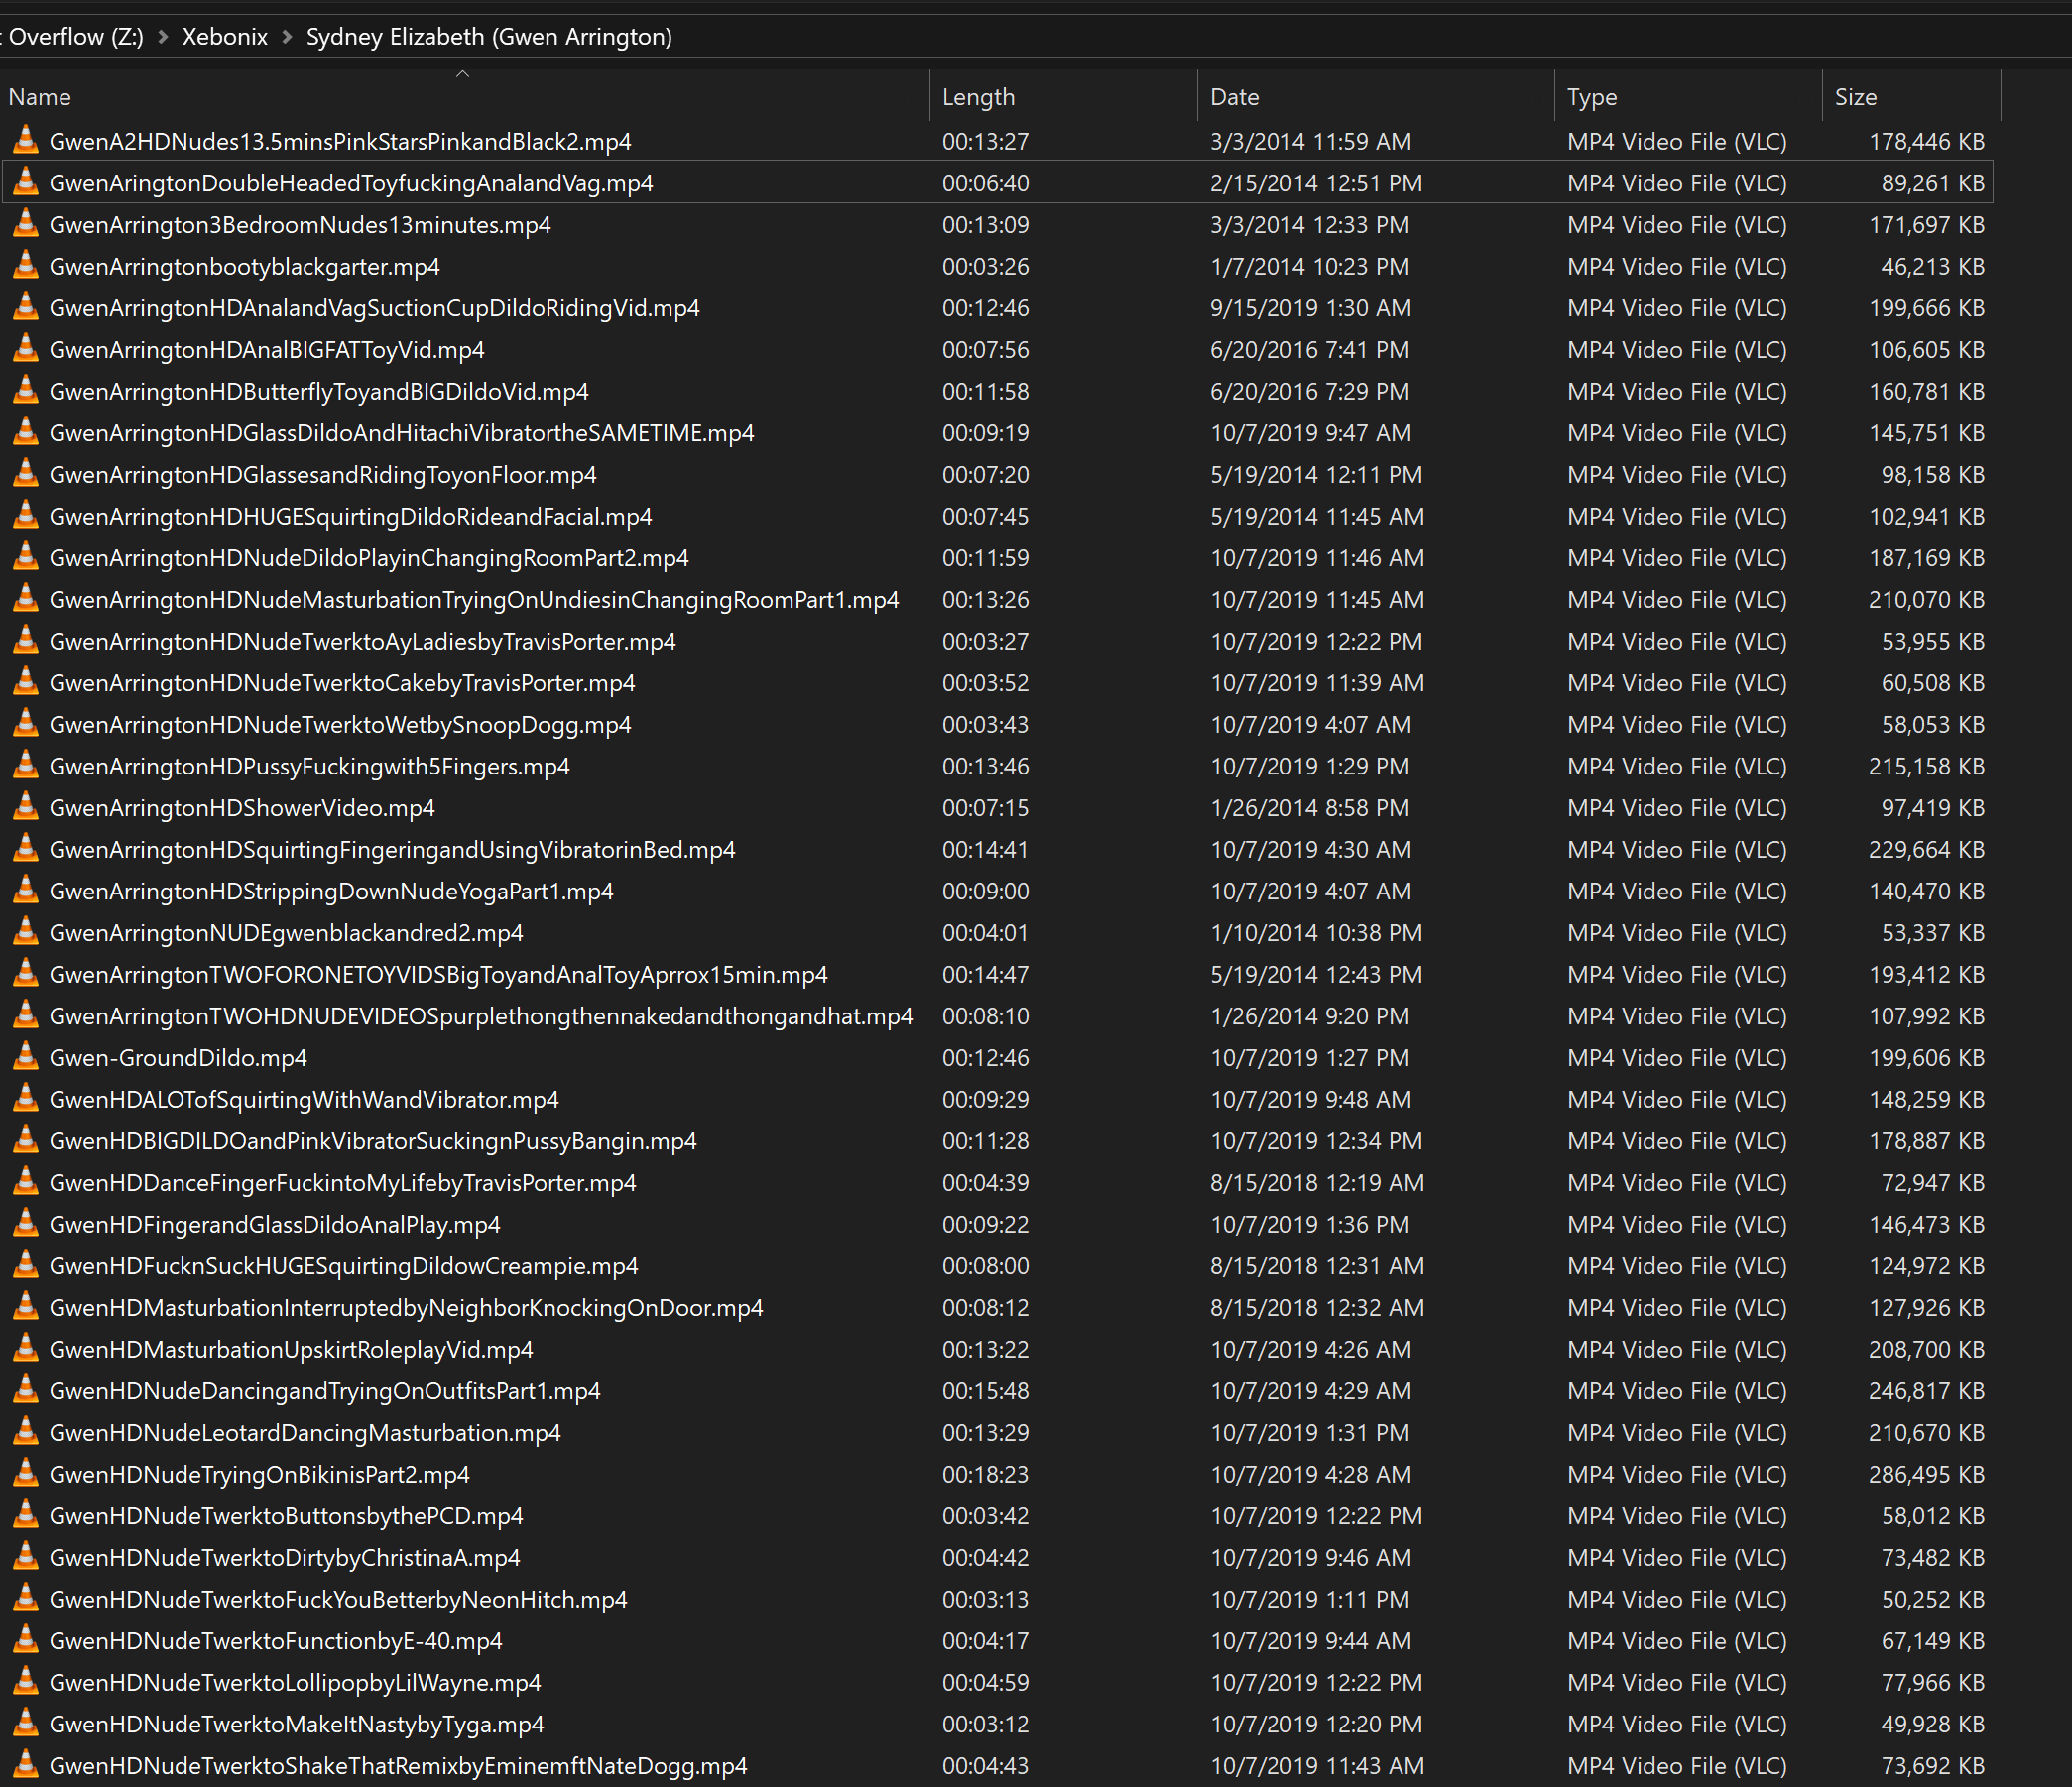Click the VLC icon of the 53,955 KB file

(x=26, y=641)
